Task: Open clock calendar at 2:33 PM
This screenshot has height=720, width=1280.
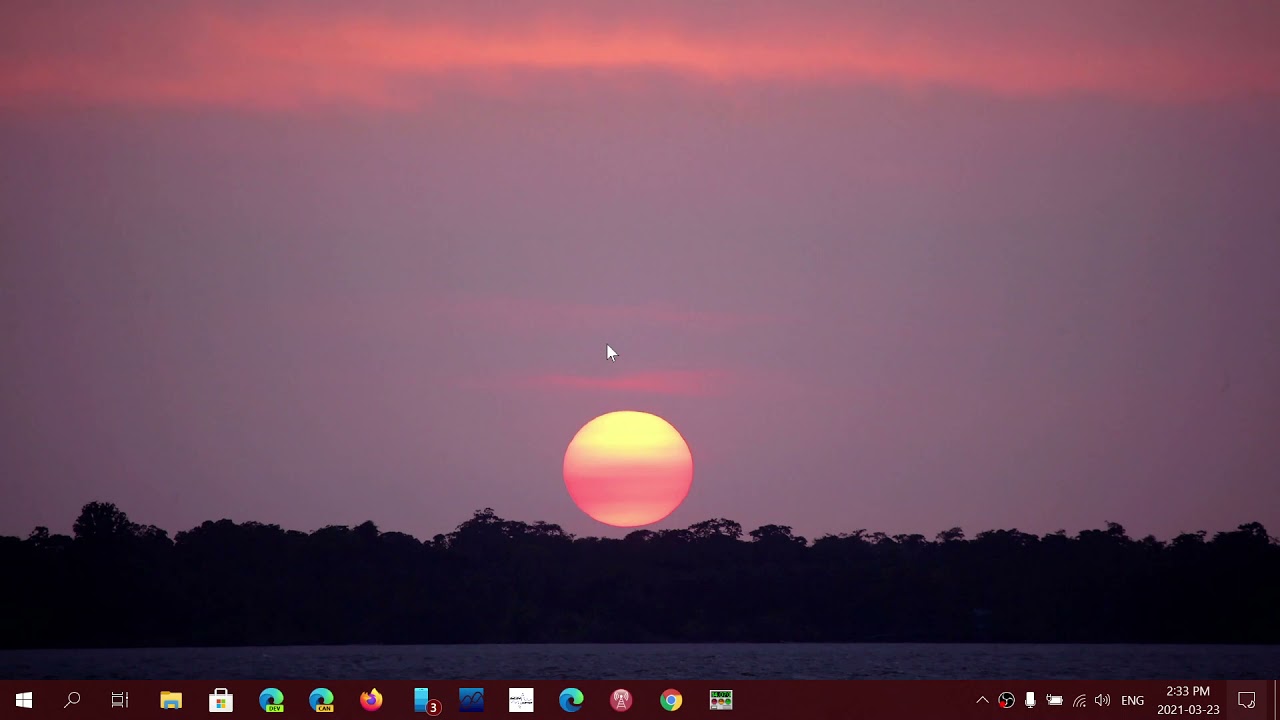Action: click(1188, 700)
